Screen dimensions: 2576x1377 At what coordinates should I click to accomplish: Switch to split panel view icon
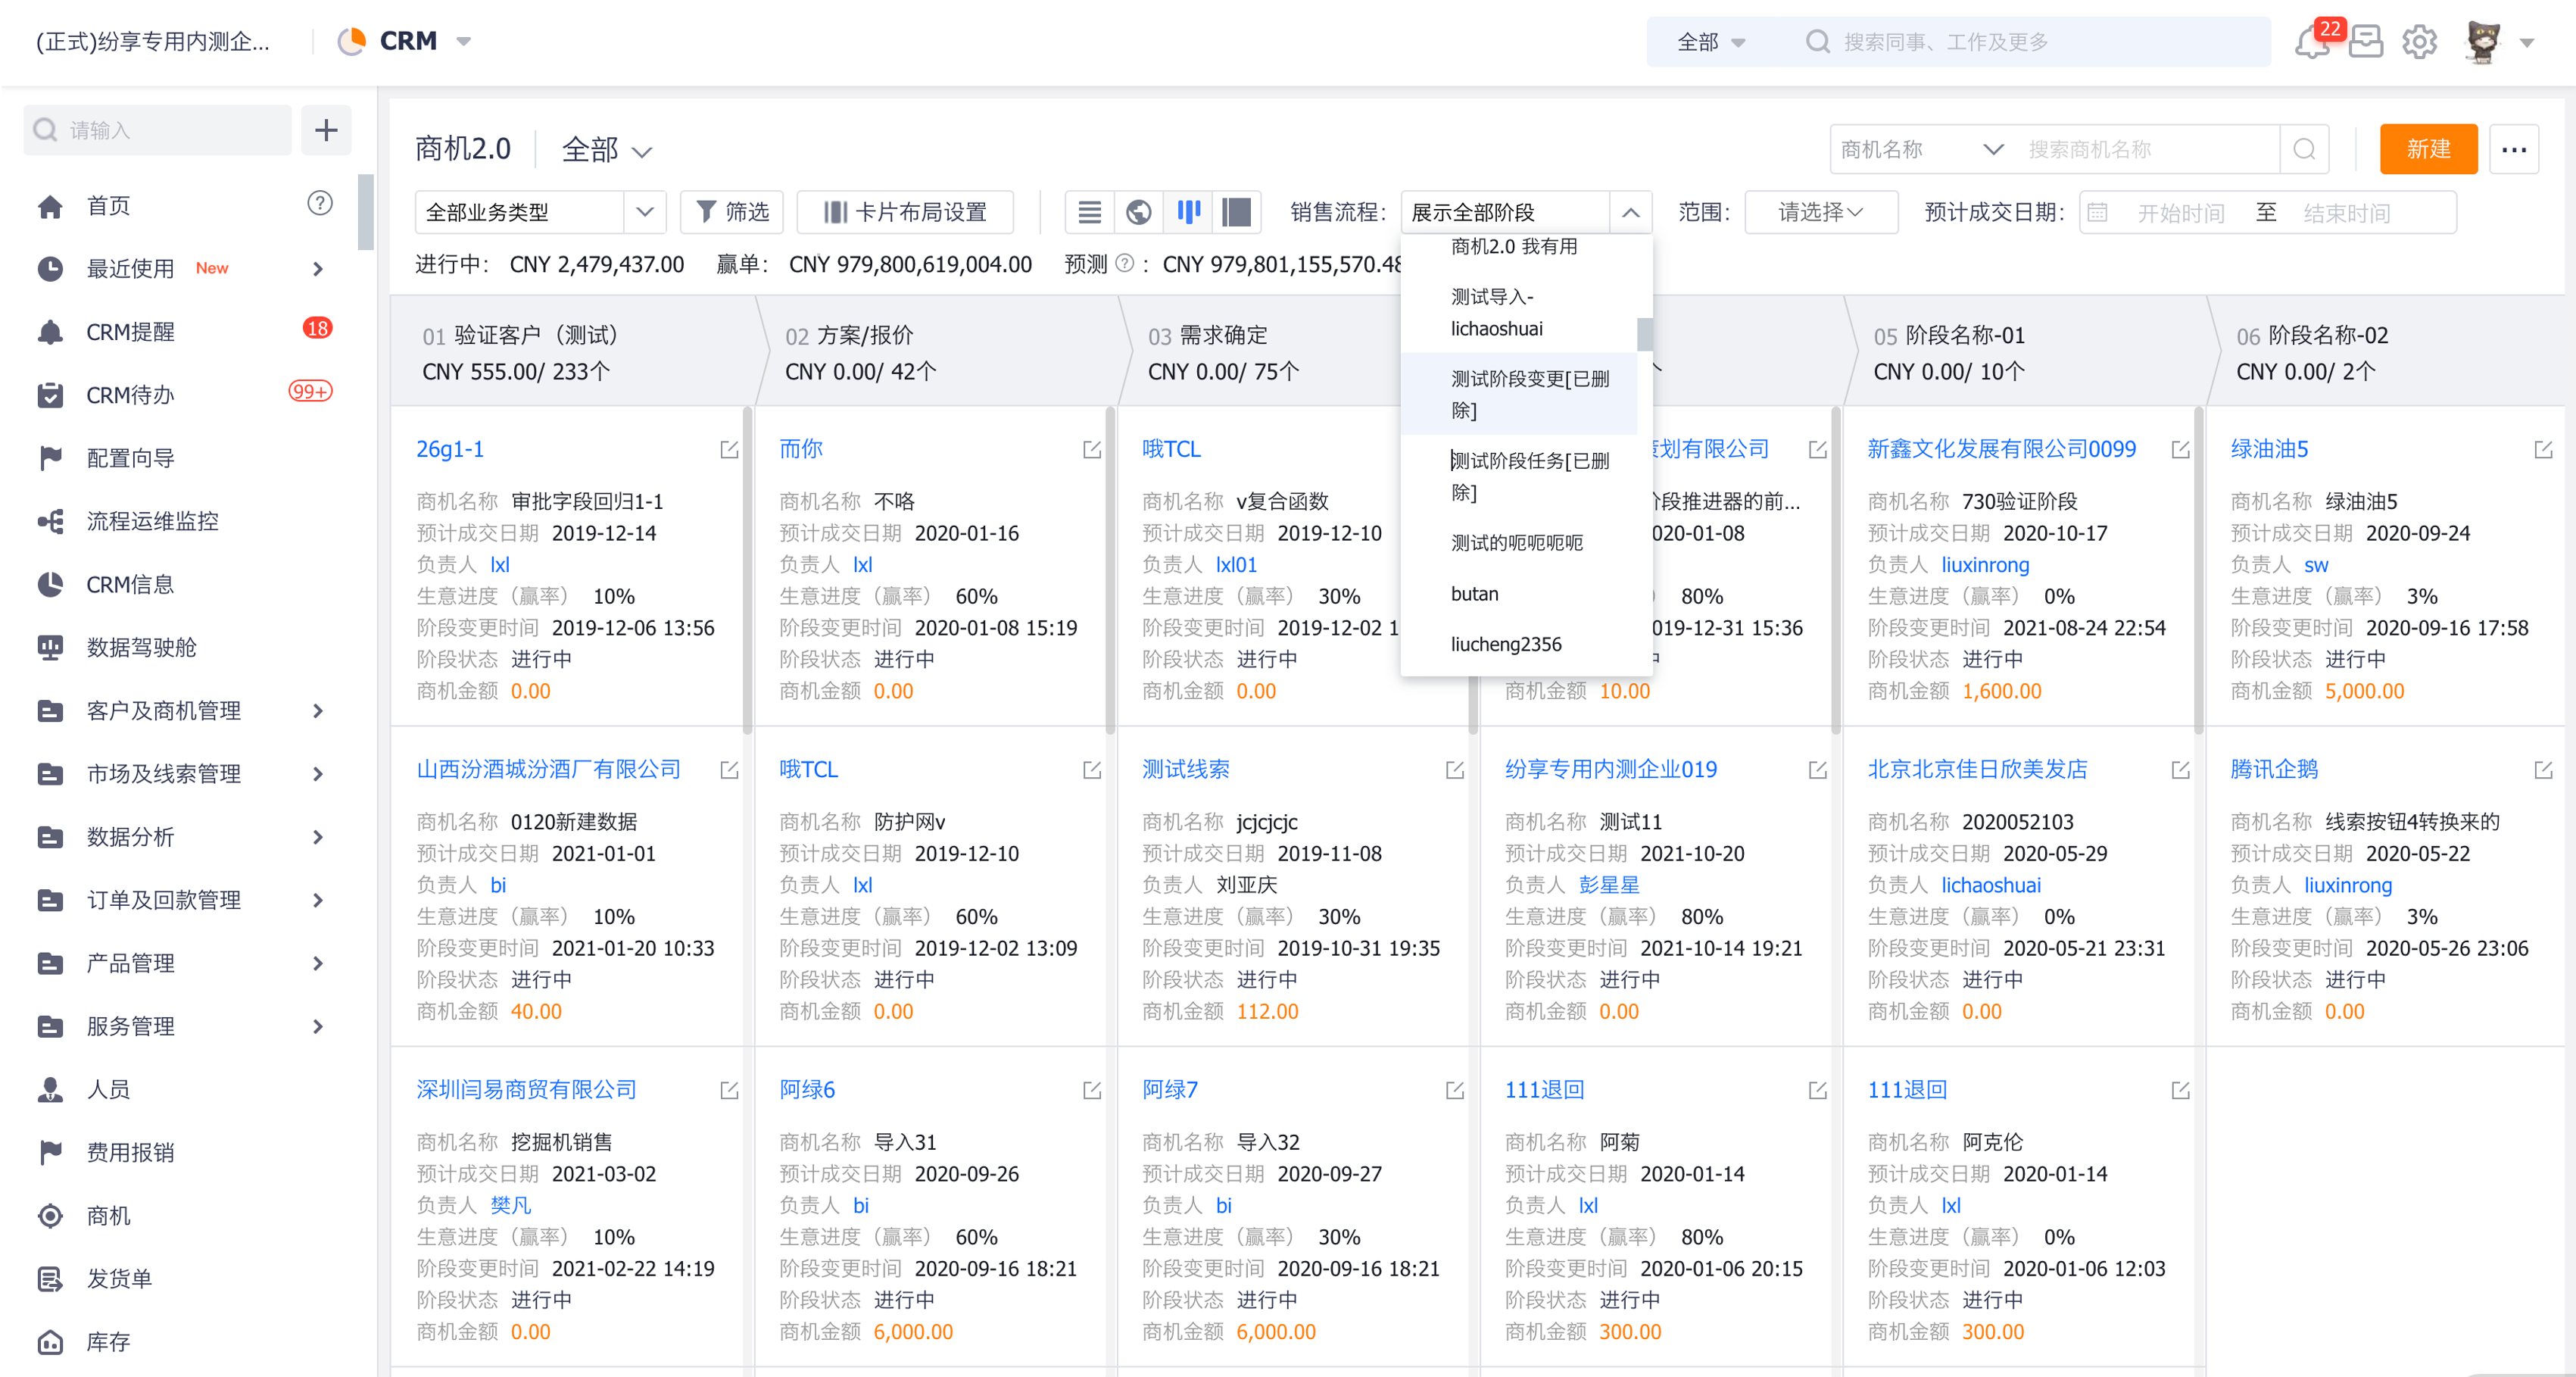1237,212
